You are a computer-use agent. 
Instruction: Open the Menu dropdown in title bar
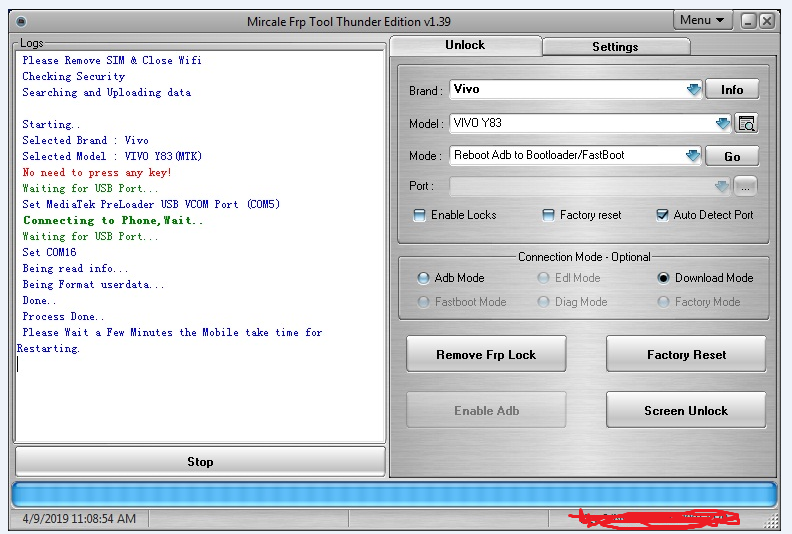pyautogui.click(x=702, y=20)
